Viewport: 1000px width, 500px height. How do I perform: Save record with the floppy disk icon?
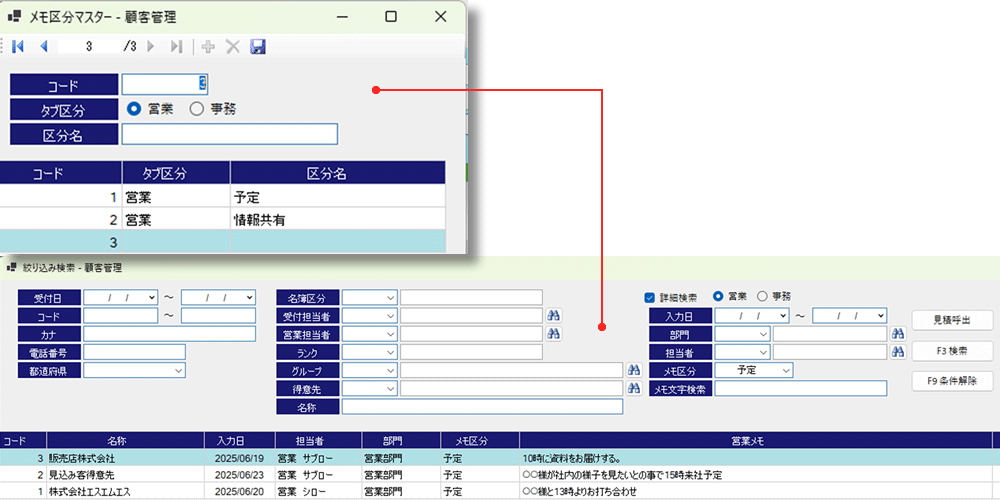(258, 46)
